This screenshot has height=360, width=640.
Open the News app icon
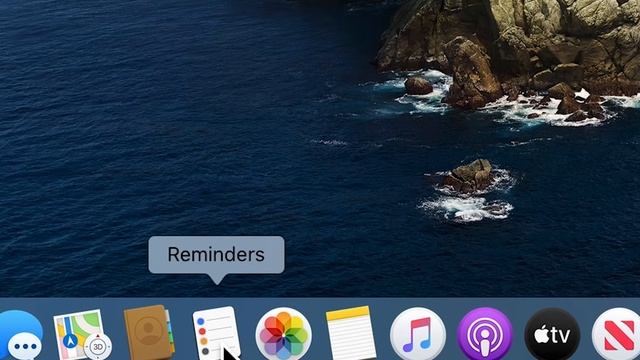(x=617, y=335)
